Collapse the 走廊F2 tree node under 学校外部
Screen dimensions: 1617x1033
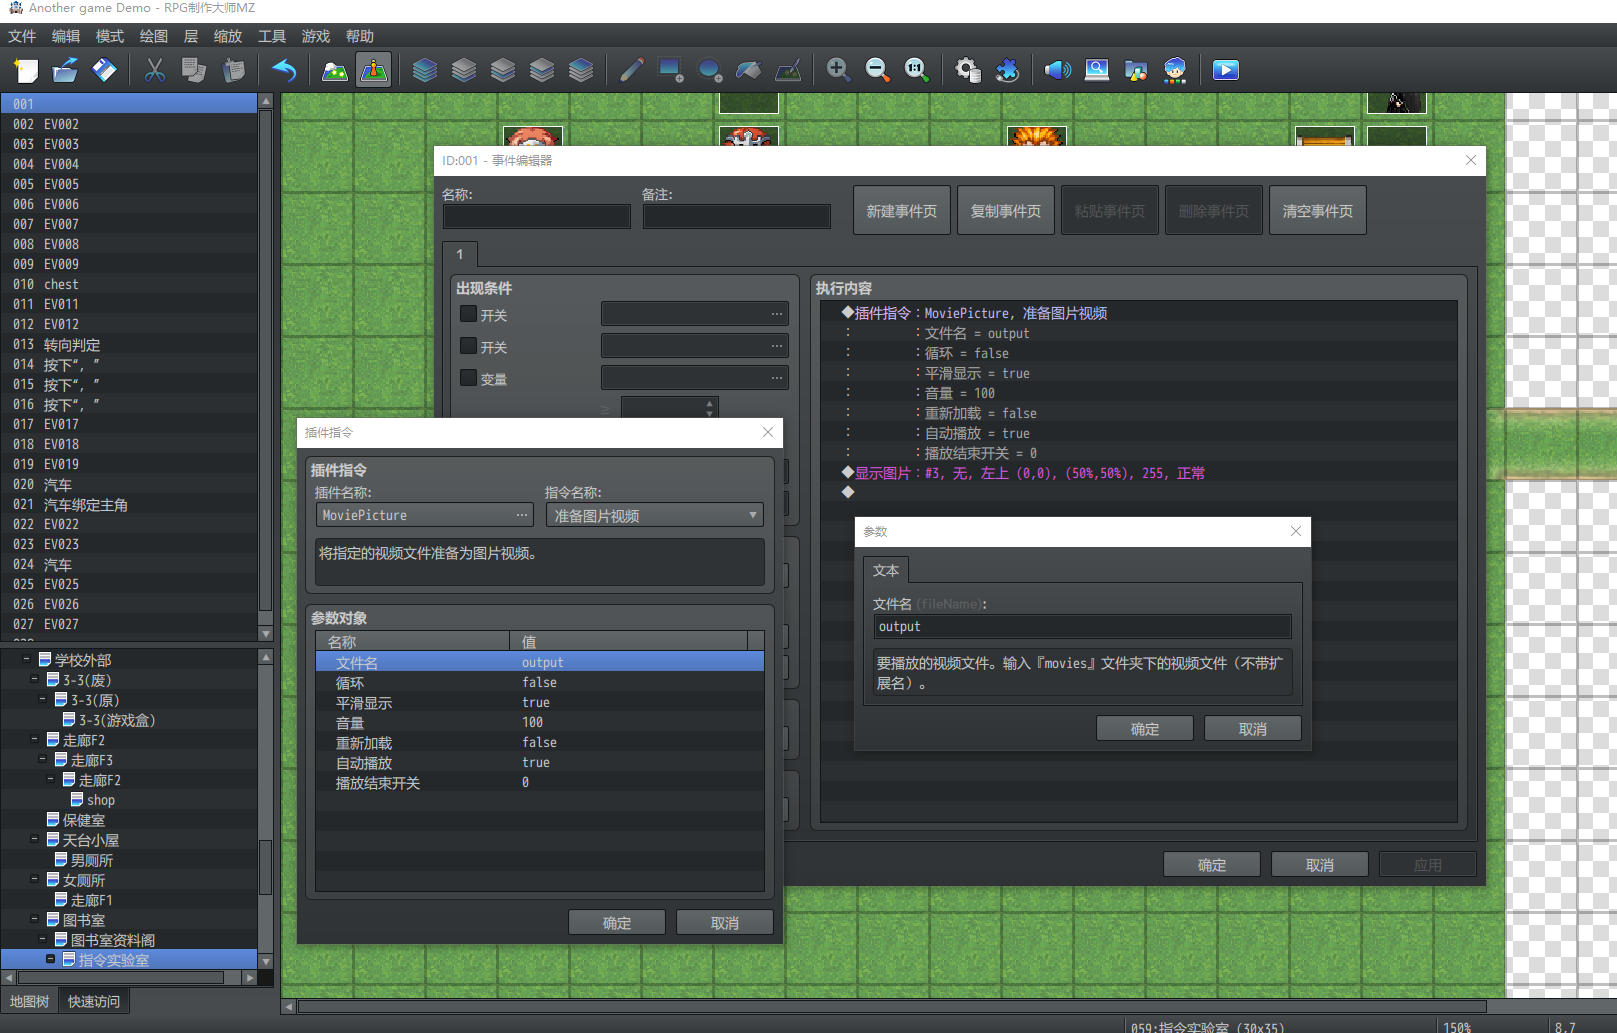[35, 739]
